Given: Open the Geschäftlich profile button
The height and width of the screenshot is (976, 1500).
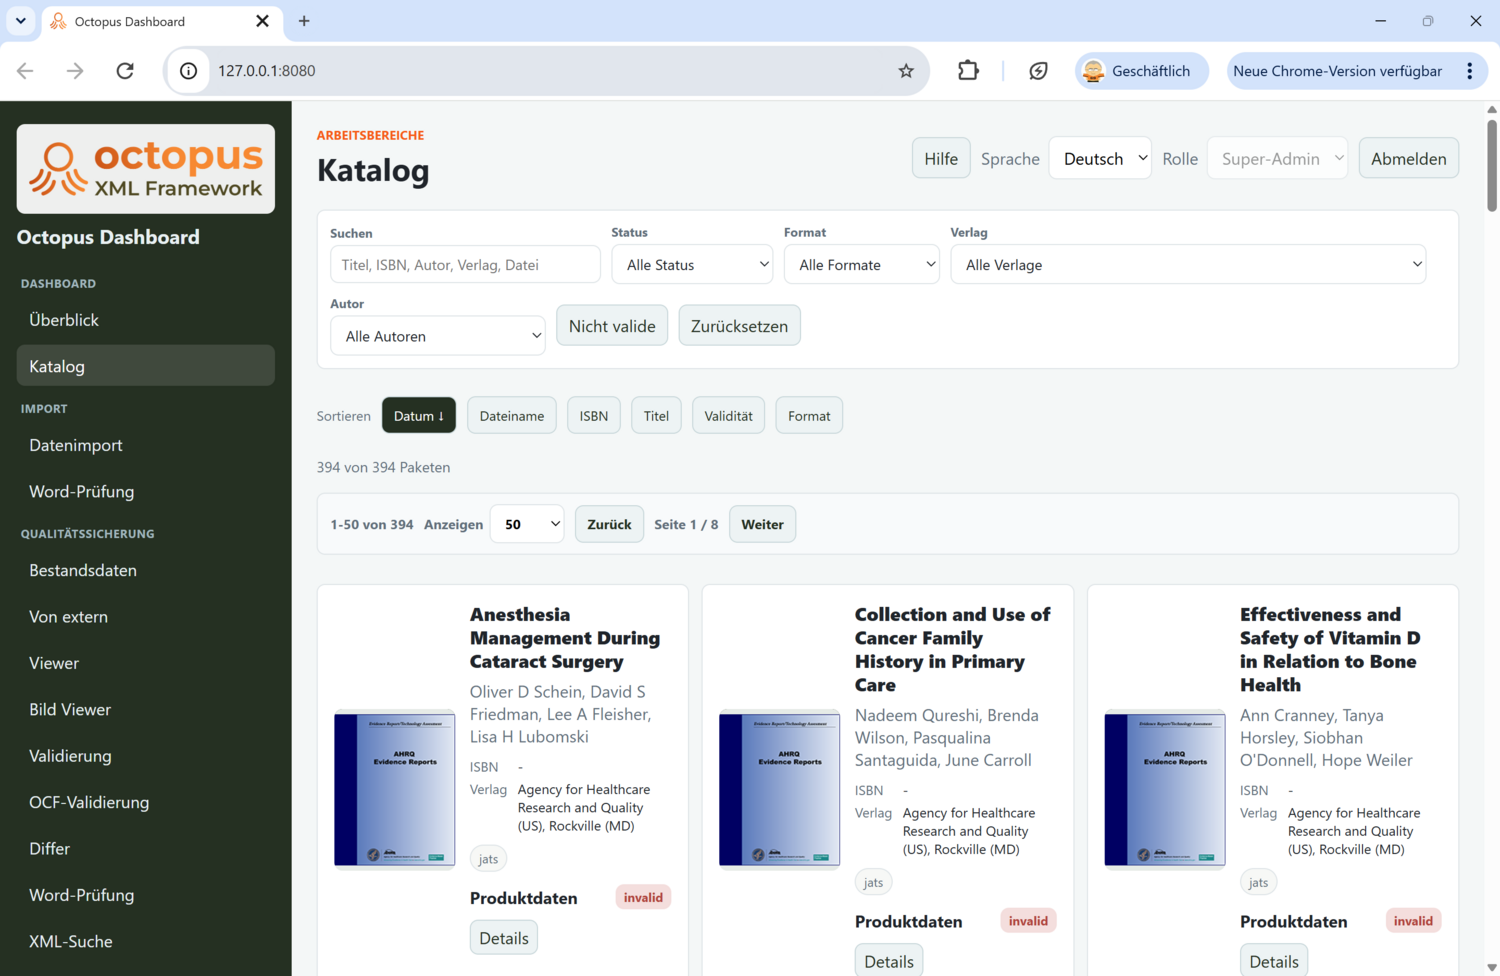Looking at the screenshot, I should (x=1141, y=71).
